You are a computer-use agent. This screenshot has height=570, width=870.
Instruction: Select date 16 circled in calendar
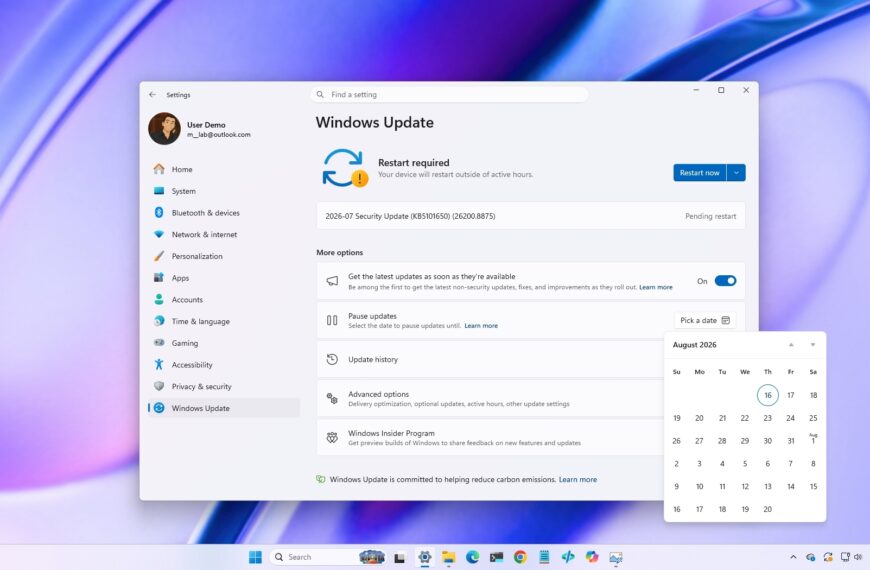tap(768, 395)
